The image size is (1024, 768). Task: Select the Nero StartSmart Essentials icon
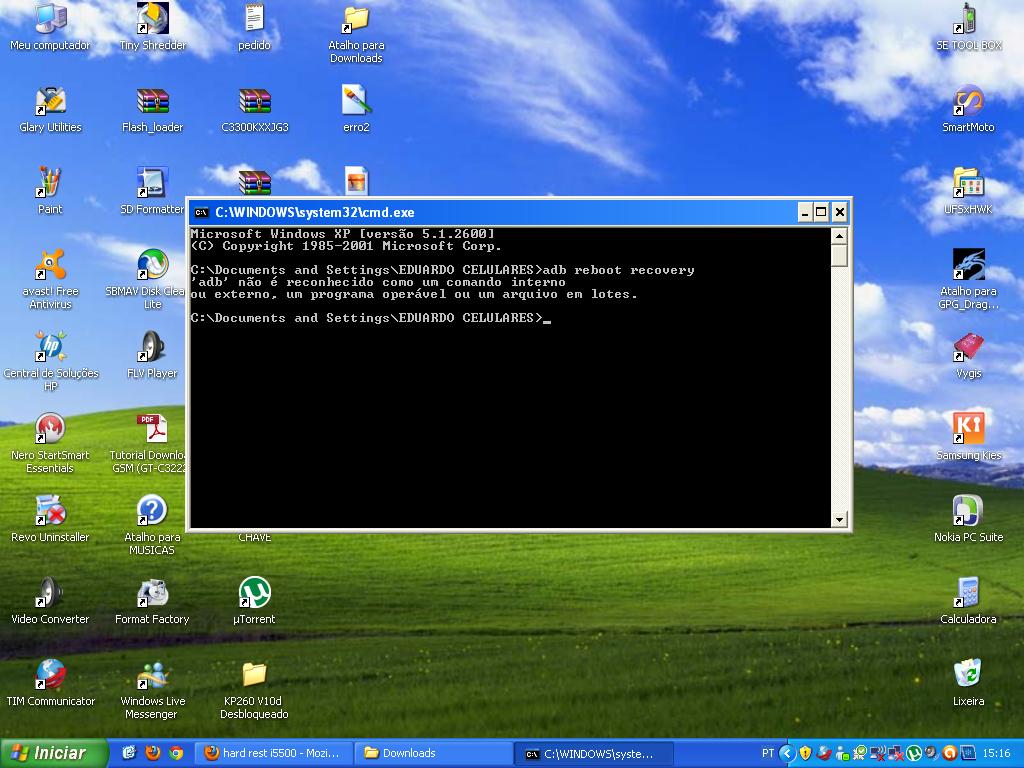[50, 443]
